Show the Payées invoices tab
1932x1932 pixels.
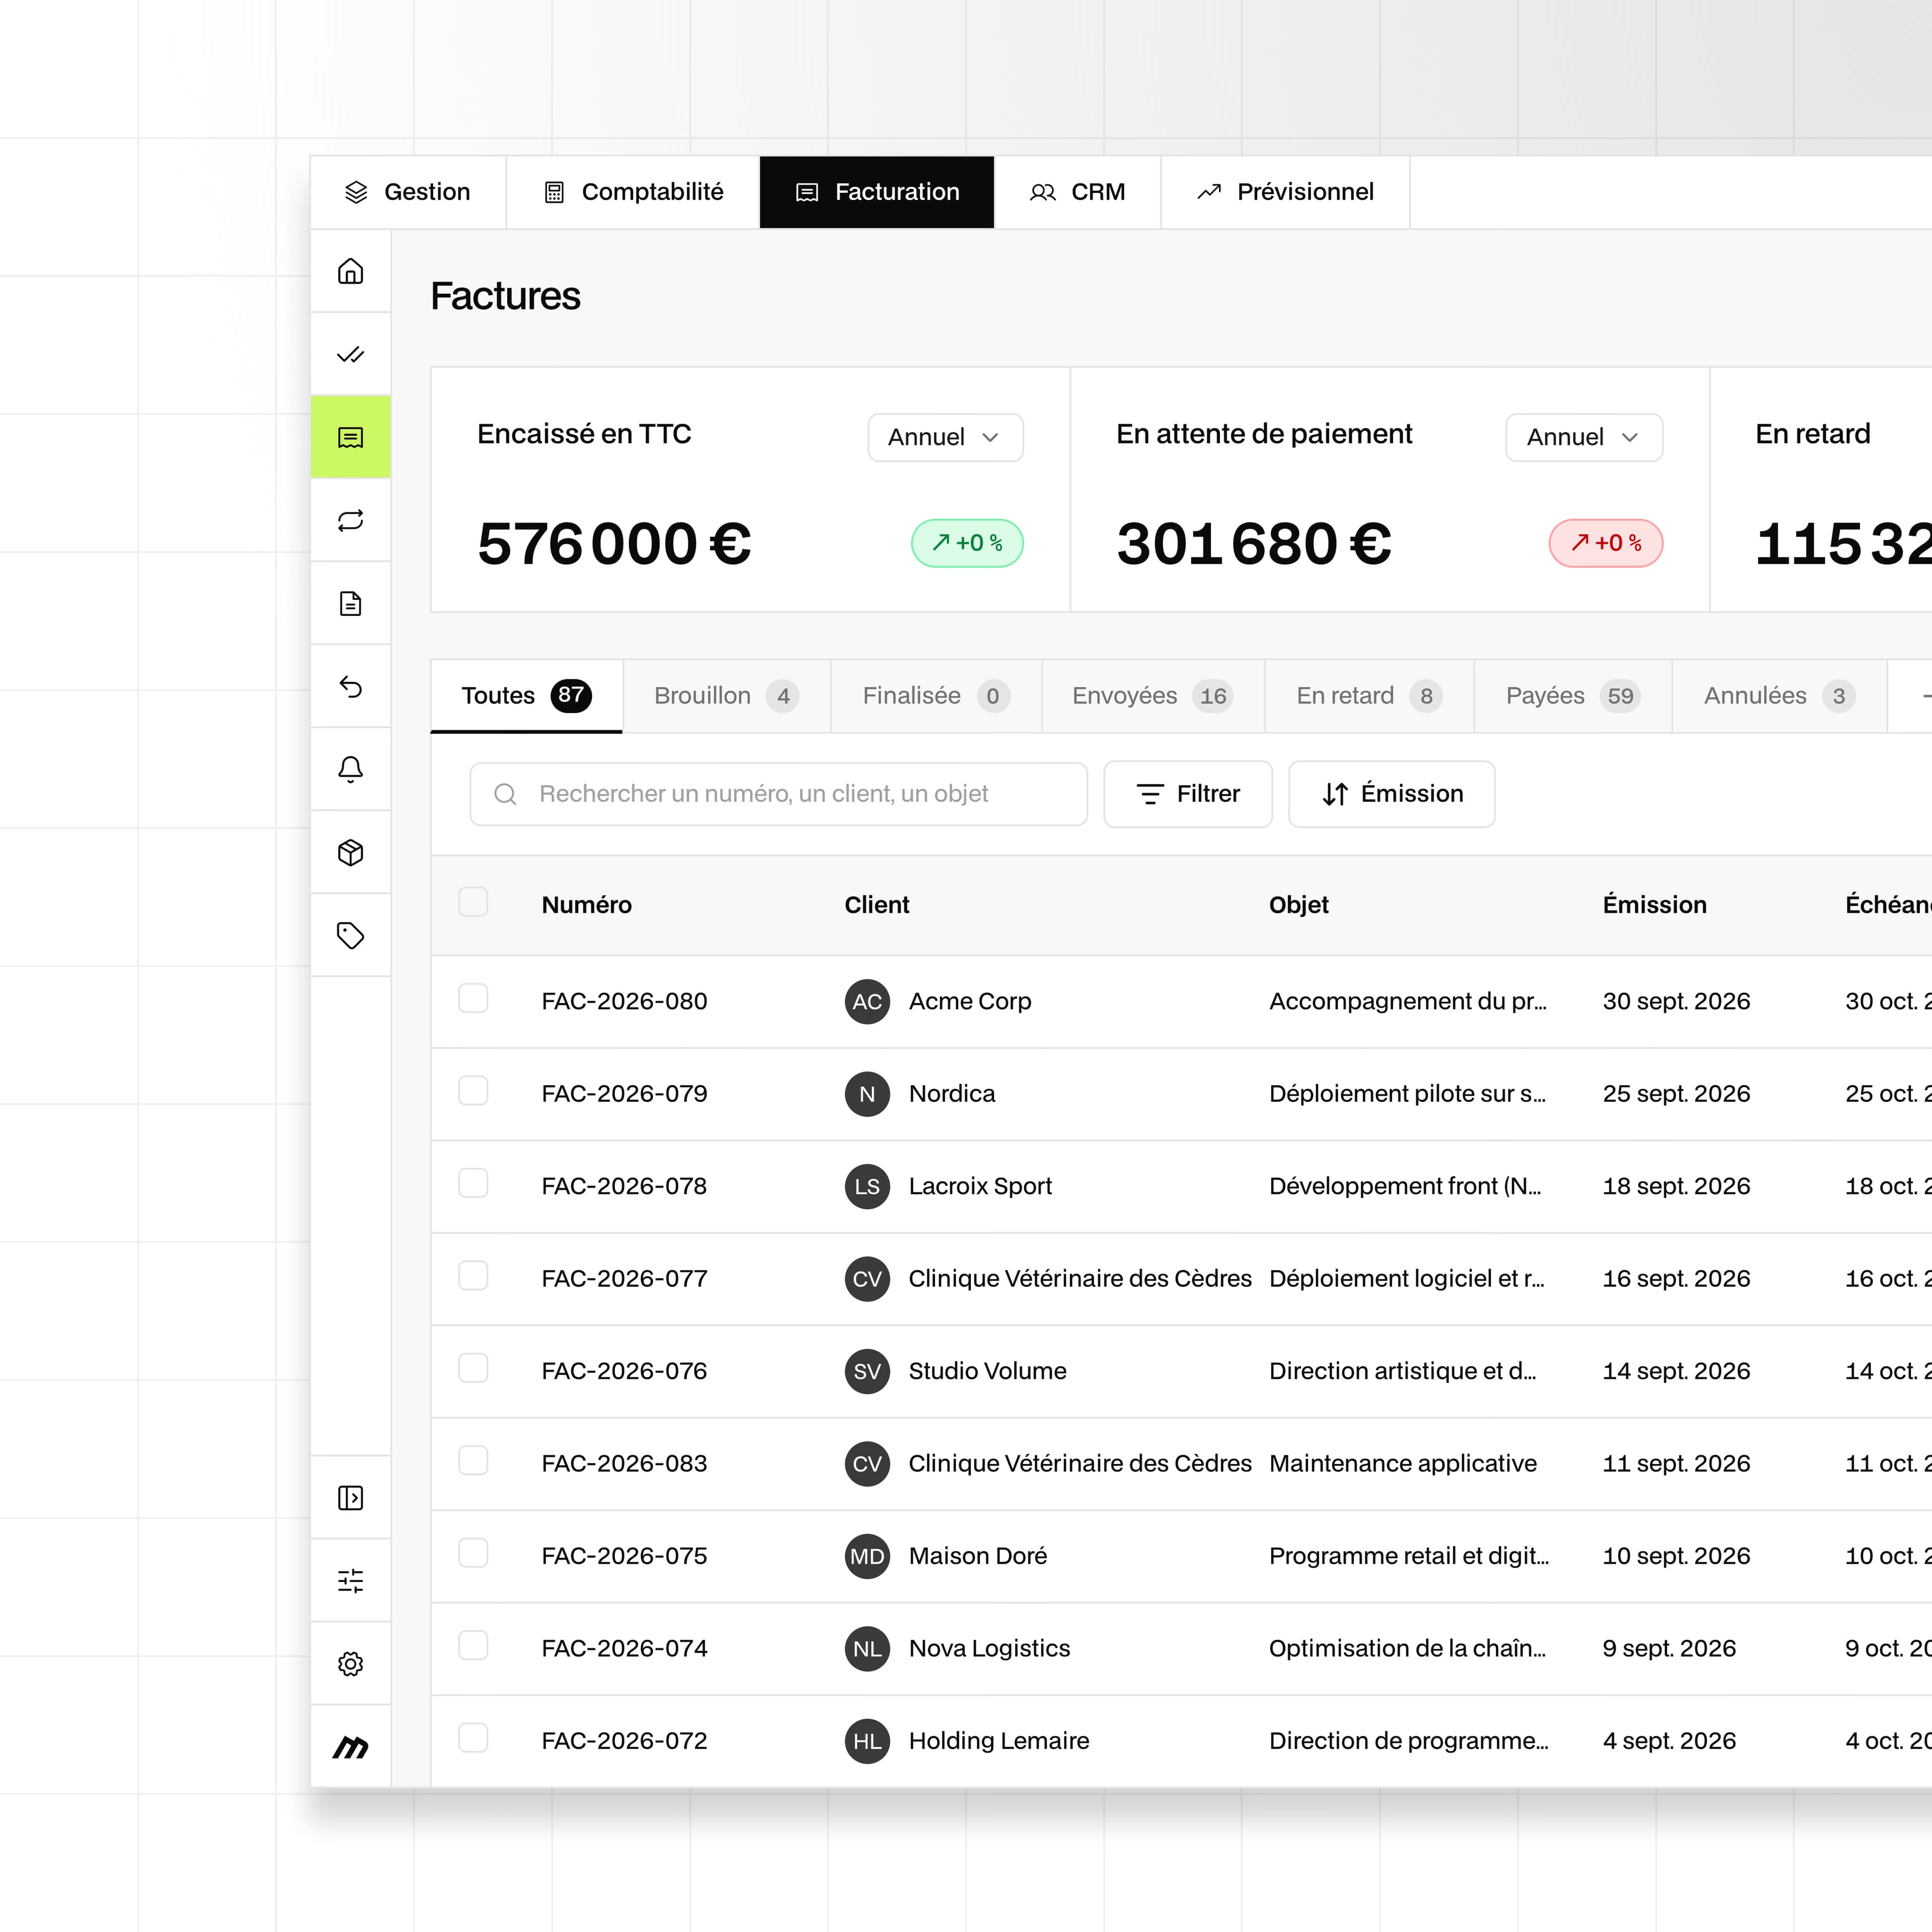click(x=1572, y=696)
